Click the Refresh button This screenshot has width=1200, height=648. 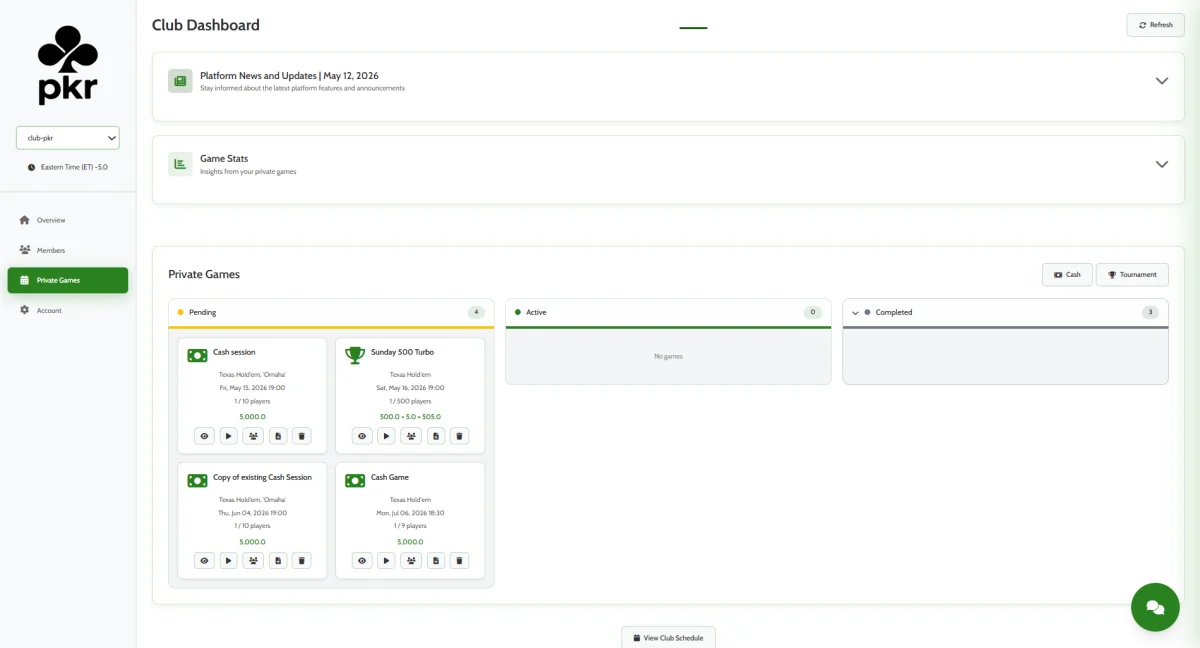(x=1155, y=25)
